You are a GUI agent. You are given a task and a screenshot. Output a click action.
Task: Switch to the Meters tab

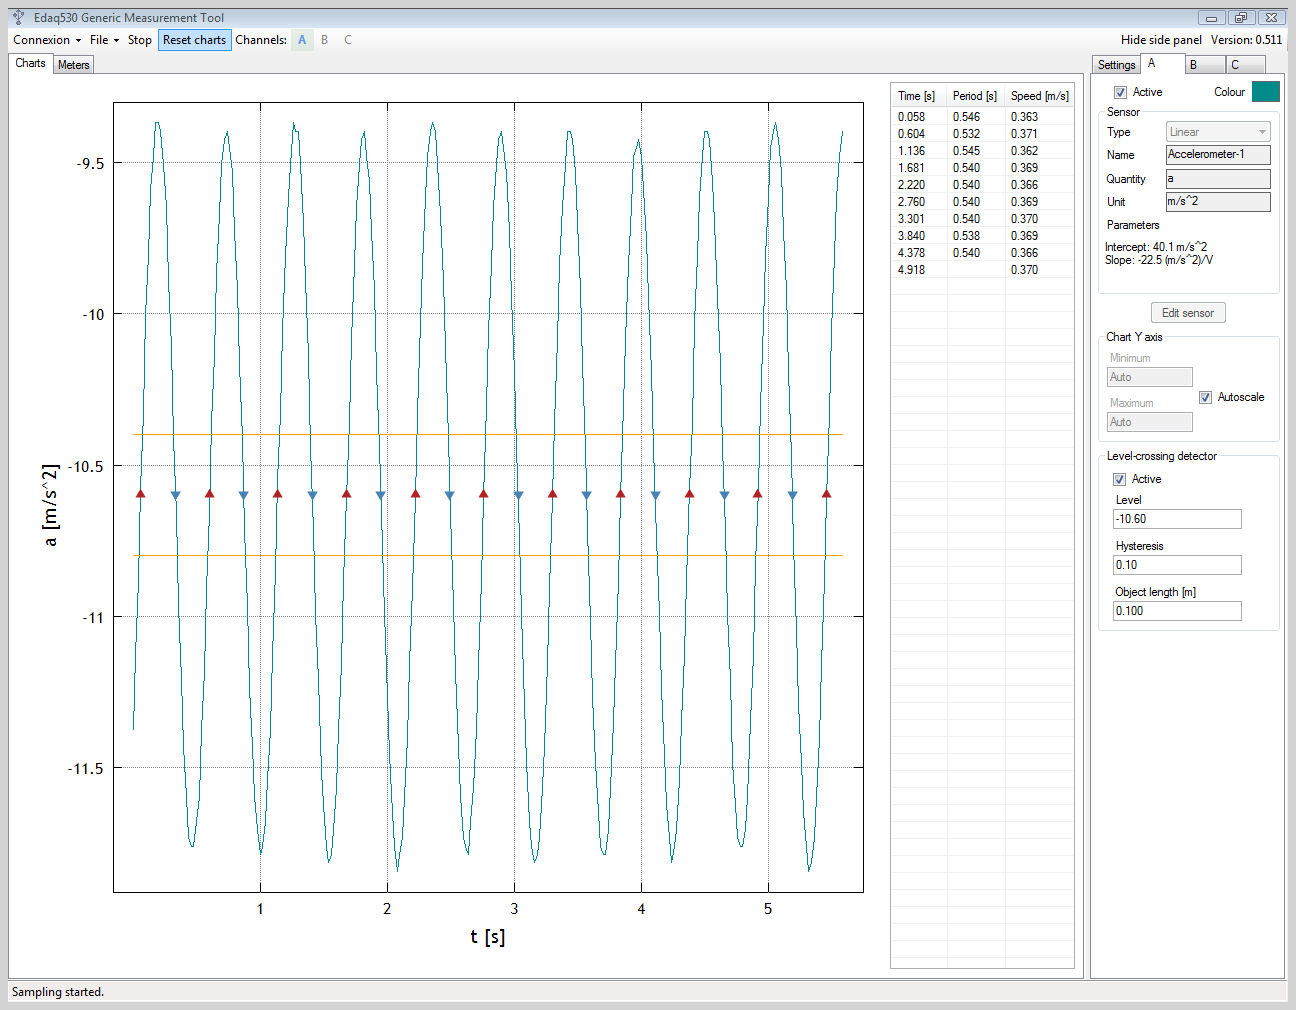click(x=74, y=65)
